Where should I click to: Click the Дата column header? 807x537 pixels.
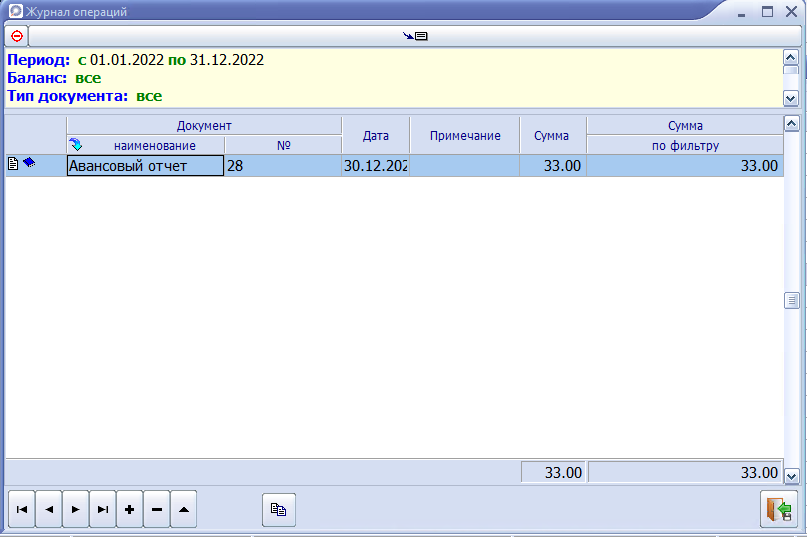pyautogui.click(x=375, y=135)
